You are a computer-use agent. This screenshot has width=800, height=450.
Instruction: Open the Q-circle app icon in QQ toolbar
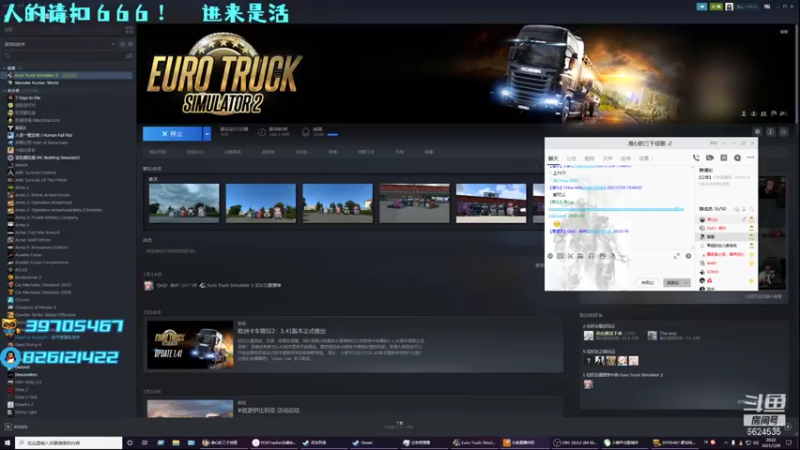(x=737, y=158)
